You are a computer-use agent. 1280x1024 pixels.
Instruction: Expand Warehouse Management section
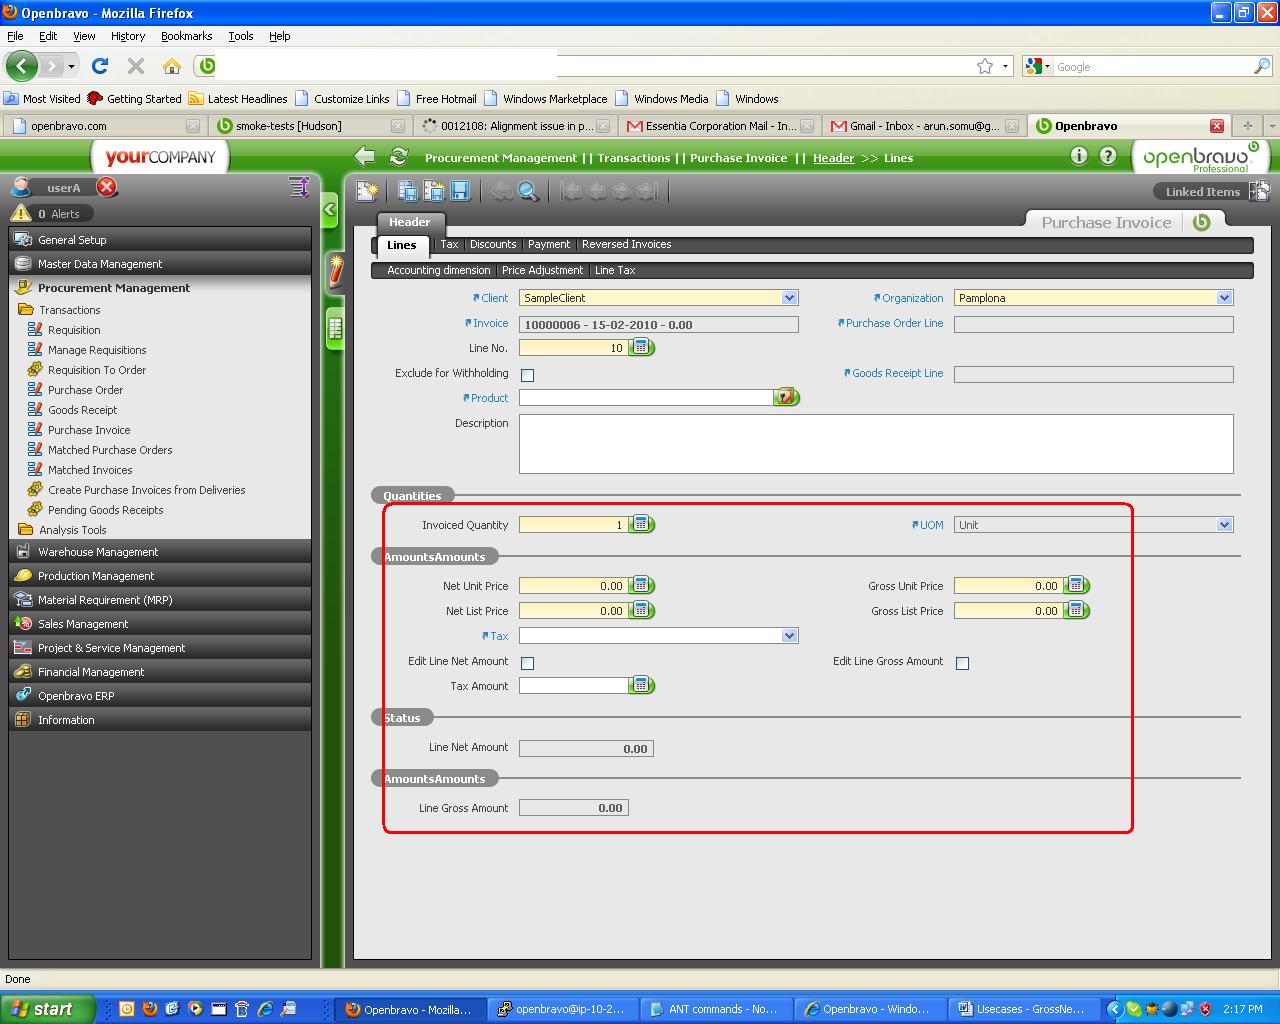160,552
